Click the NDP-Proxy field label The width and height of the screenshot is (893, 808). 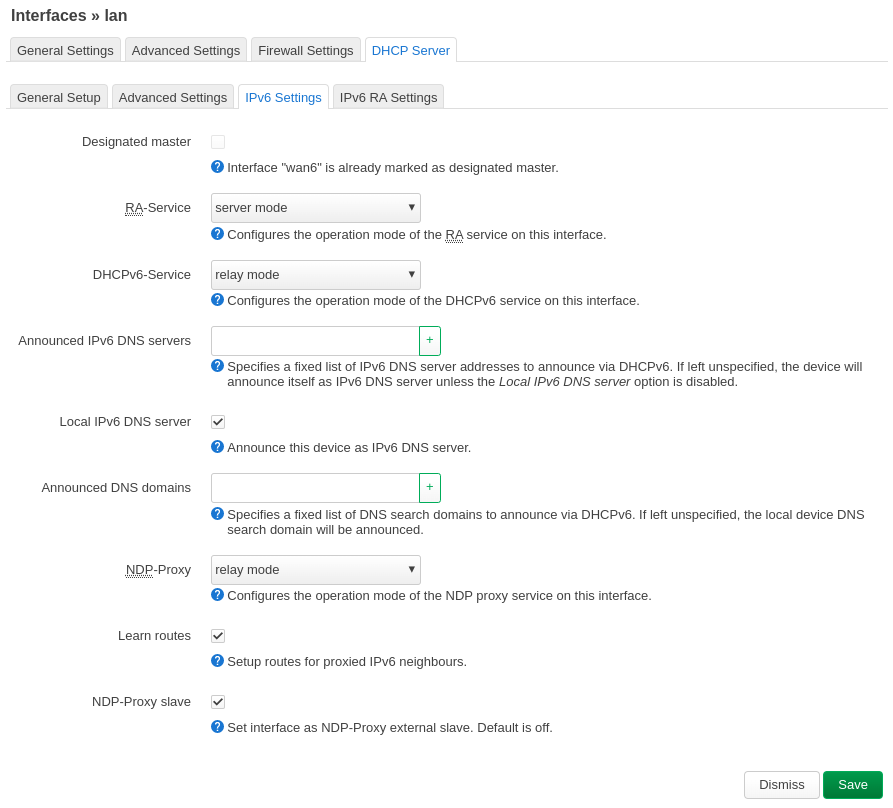158,570
